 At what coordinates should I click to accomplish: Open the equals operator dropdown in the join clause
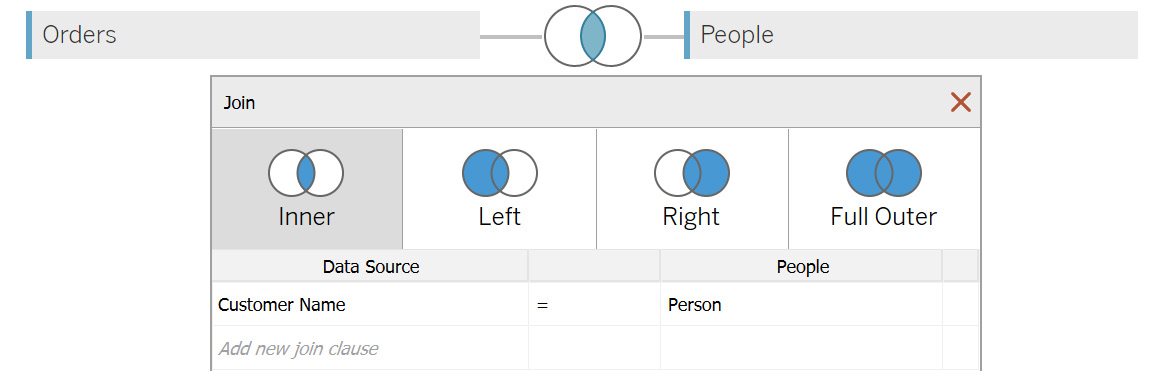coord(594,304)
